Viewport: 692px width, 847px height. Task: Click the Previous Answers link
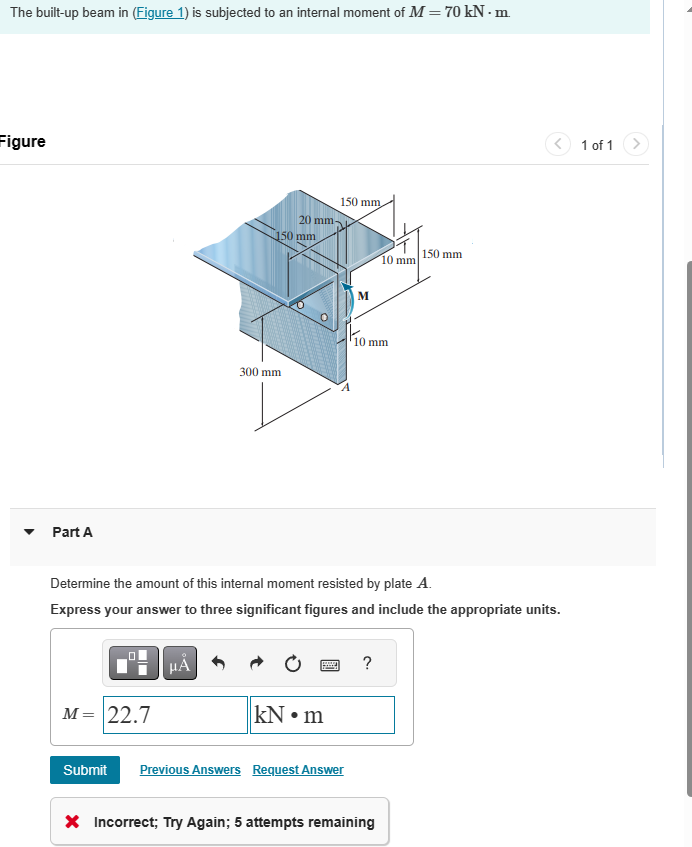pyautogui.click(x=190, y=769)
